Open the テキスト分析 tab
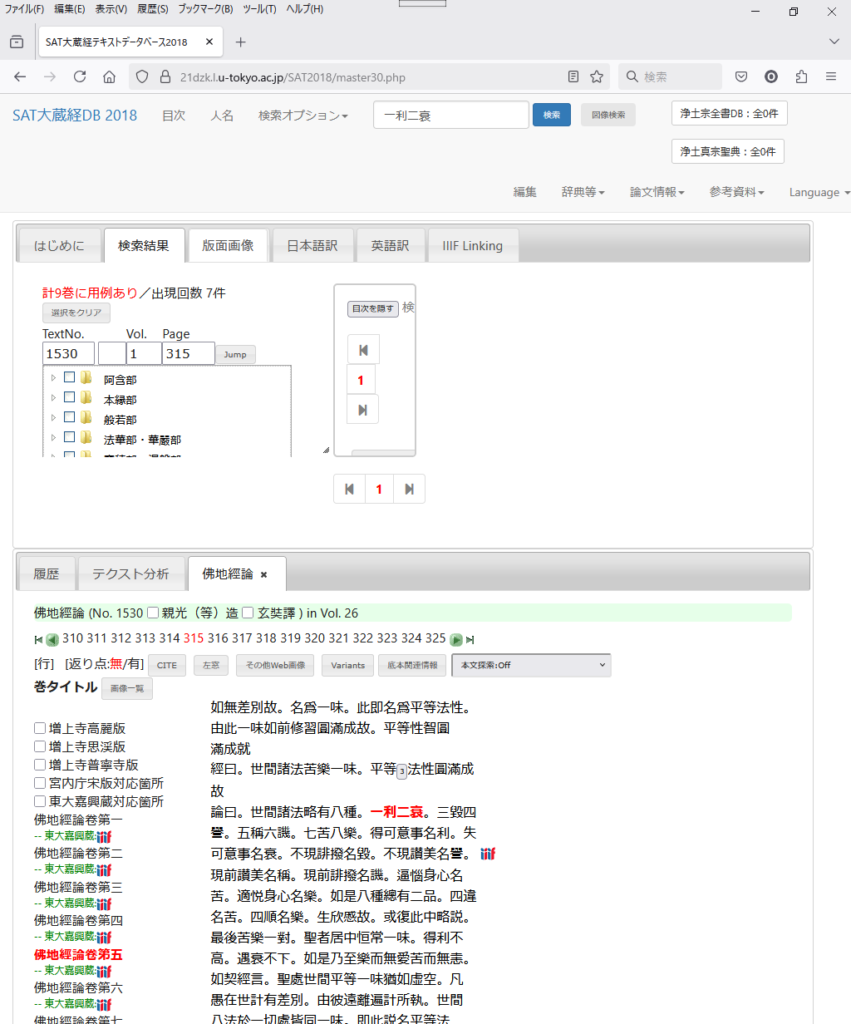Screen dimensions: 851x1024 tap(130, 574)
